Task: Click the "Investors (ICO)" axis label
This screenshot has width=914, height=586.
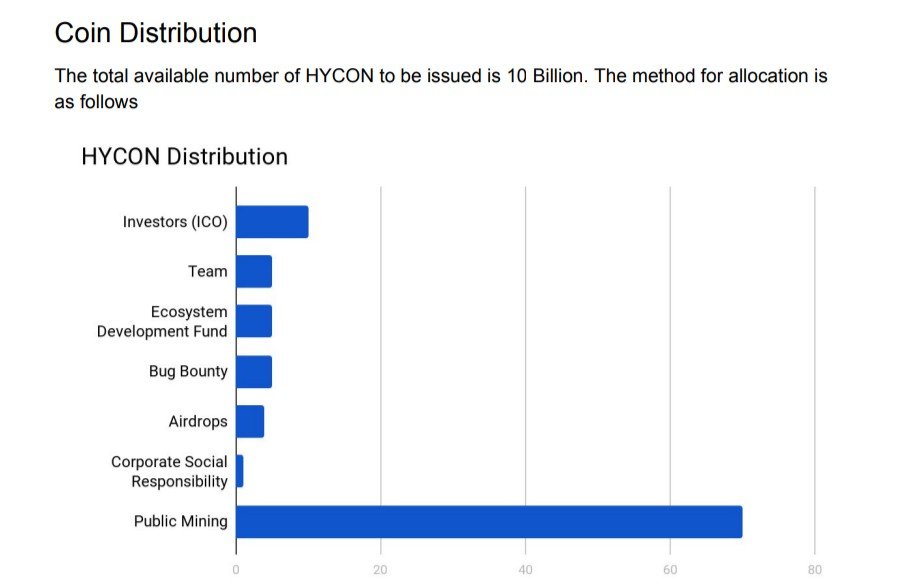Action: (175, 222)
